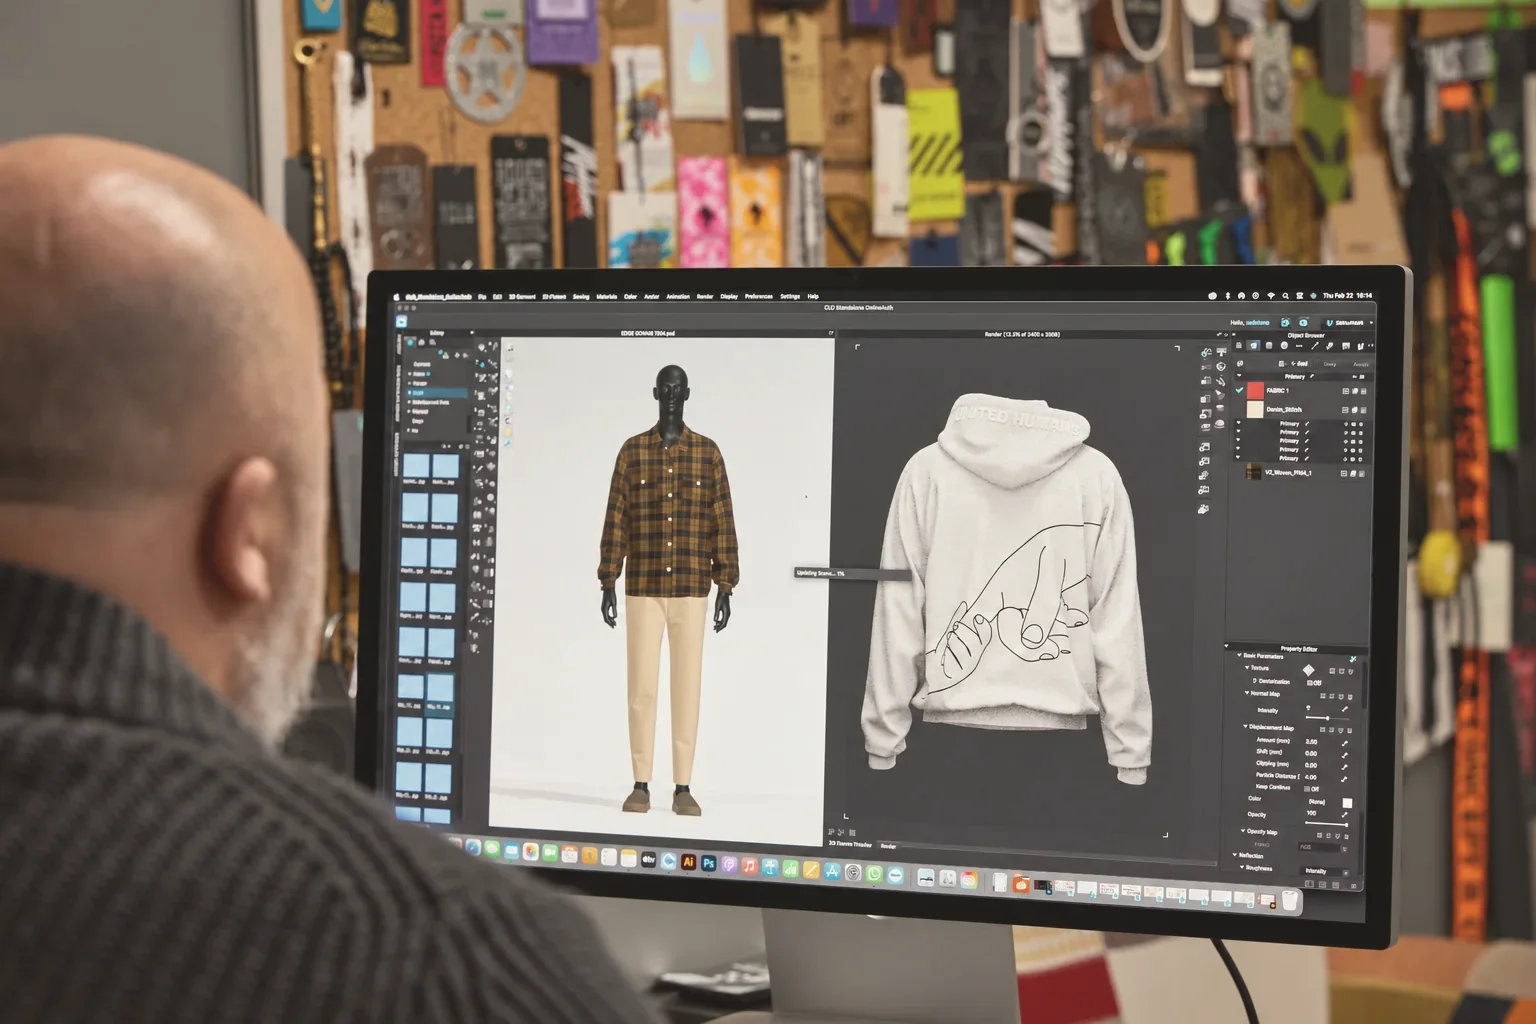This screenshot has height=1024, width=1536.
Task: Toggle the Keep Continuous checkbox
Action: pyautogui.click(x=1307, y=789)
